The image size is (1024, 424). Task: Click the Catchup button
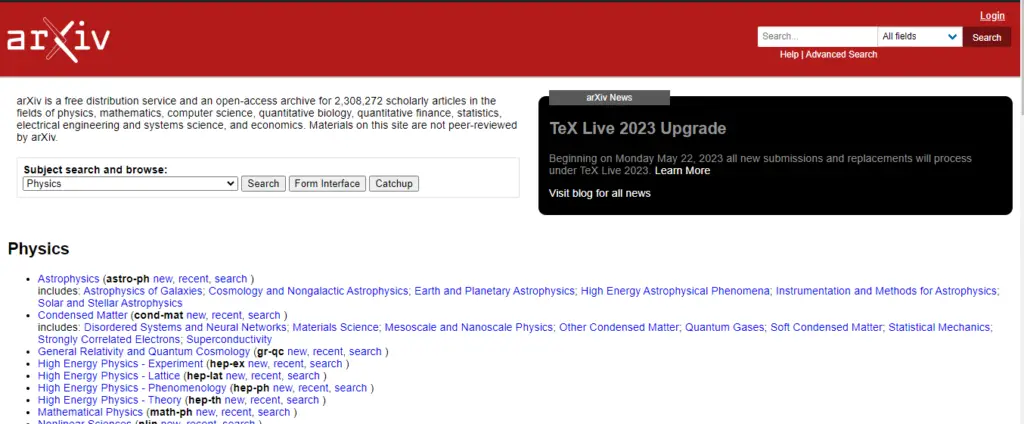click(x=394, y=184)
